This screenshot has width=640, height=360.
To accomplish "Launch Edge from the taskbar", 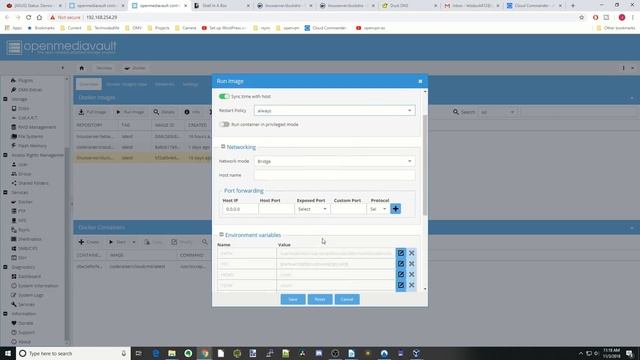I will 156,353.
